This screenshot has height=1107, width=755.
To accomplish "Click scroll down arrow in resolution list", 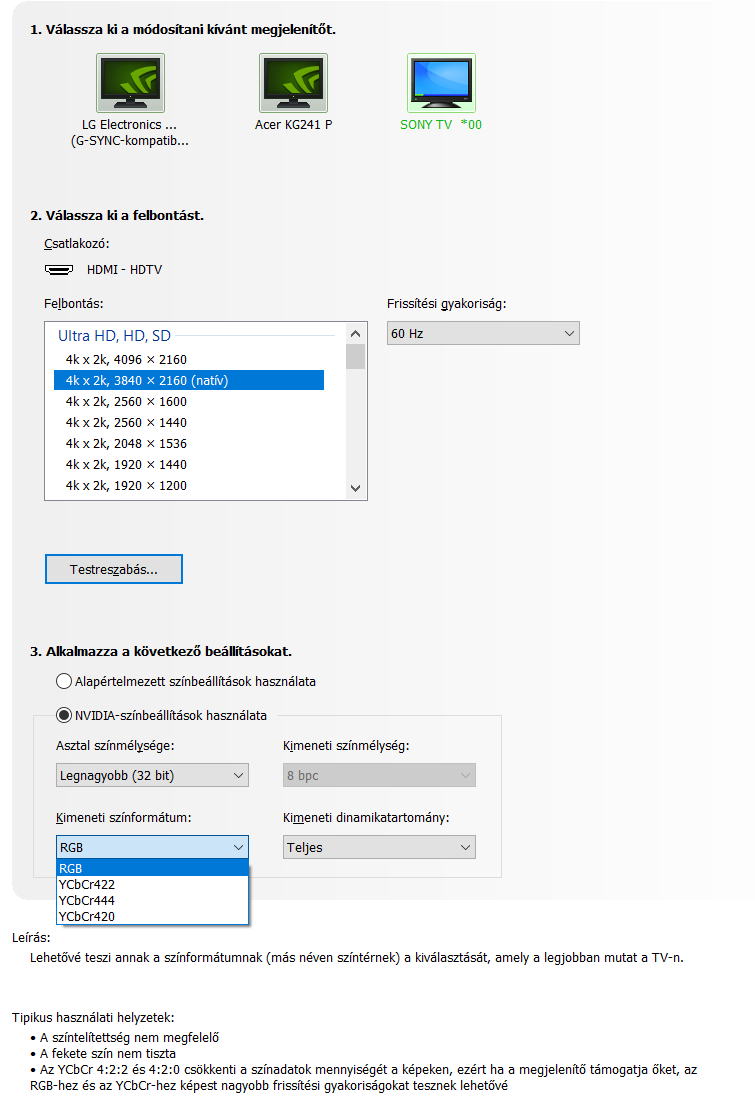I will click(355, 488).
